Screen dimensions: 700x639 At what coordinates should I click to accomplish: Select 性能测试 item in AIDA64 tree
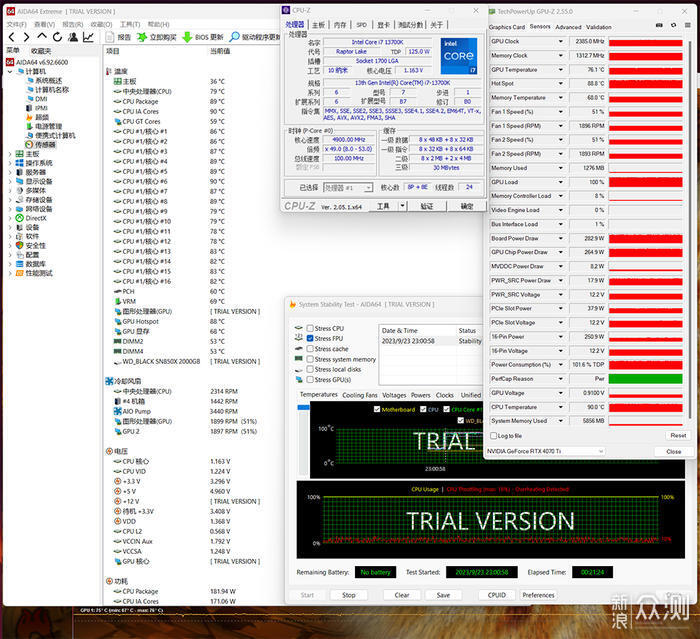click(34, 273)
